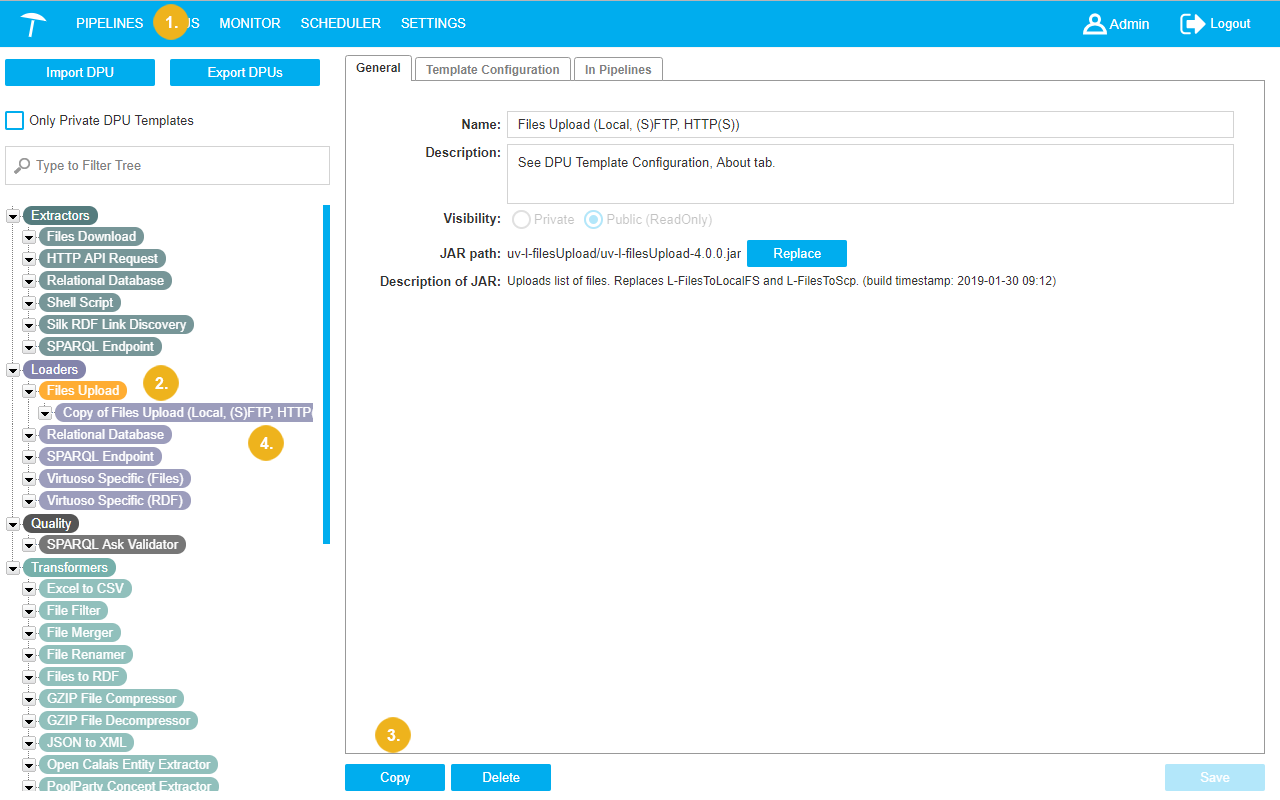The image size is (1280, 800).
Task: Switch to Template Configuration tab
Action: [492, 70]
